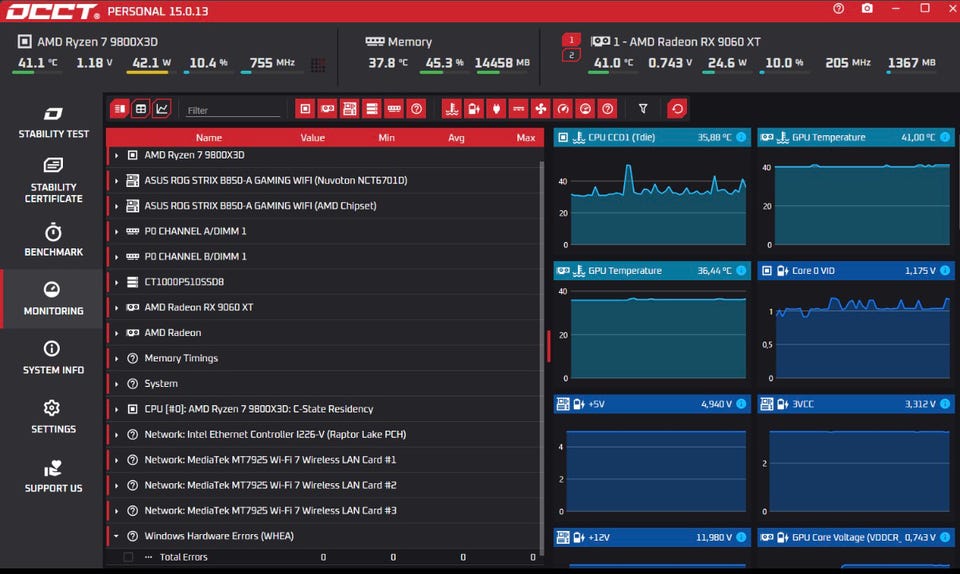Toggle the fan sensor filter icon

pos(541,109)
